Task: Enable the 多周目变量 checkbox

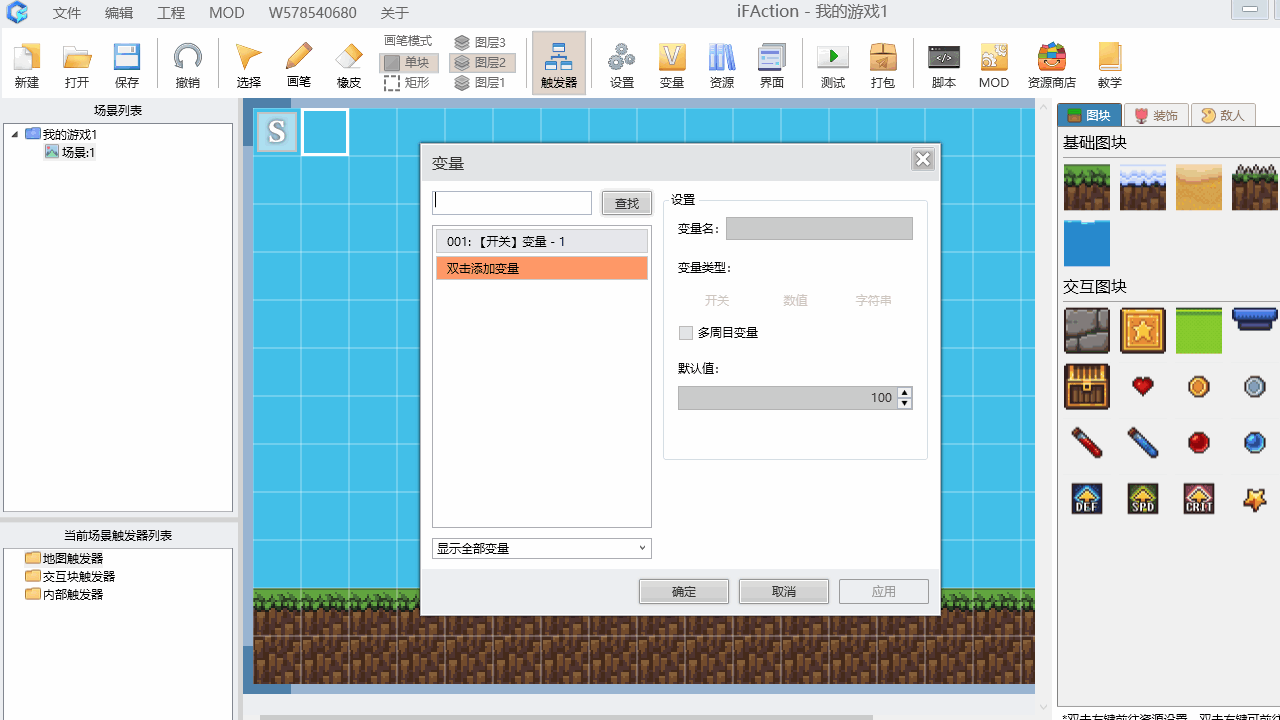Action: 686,333
